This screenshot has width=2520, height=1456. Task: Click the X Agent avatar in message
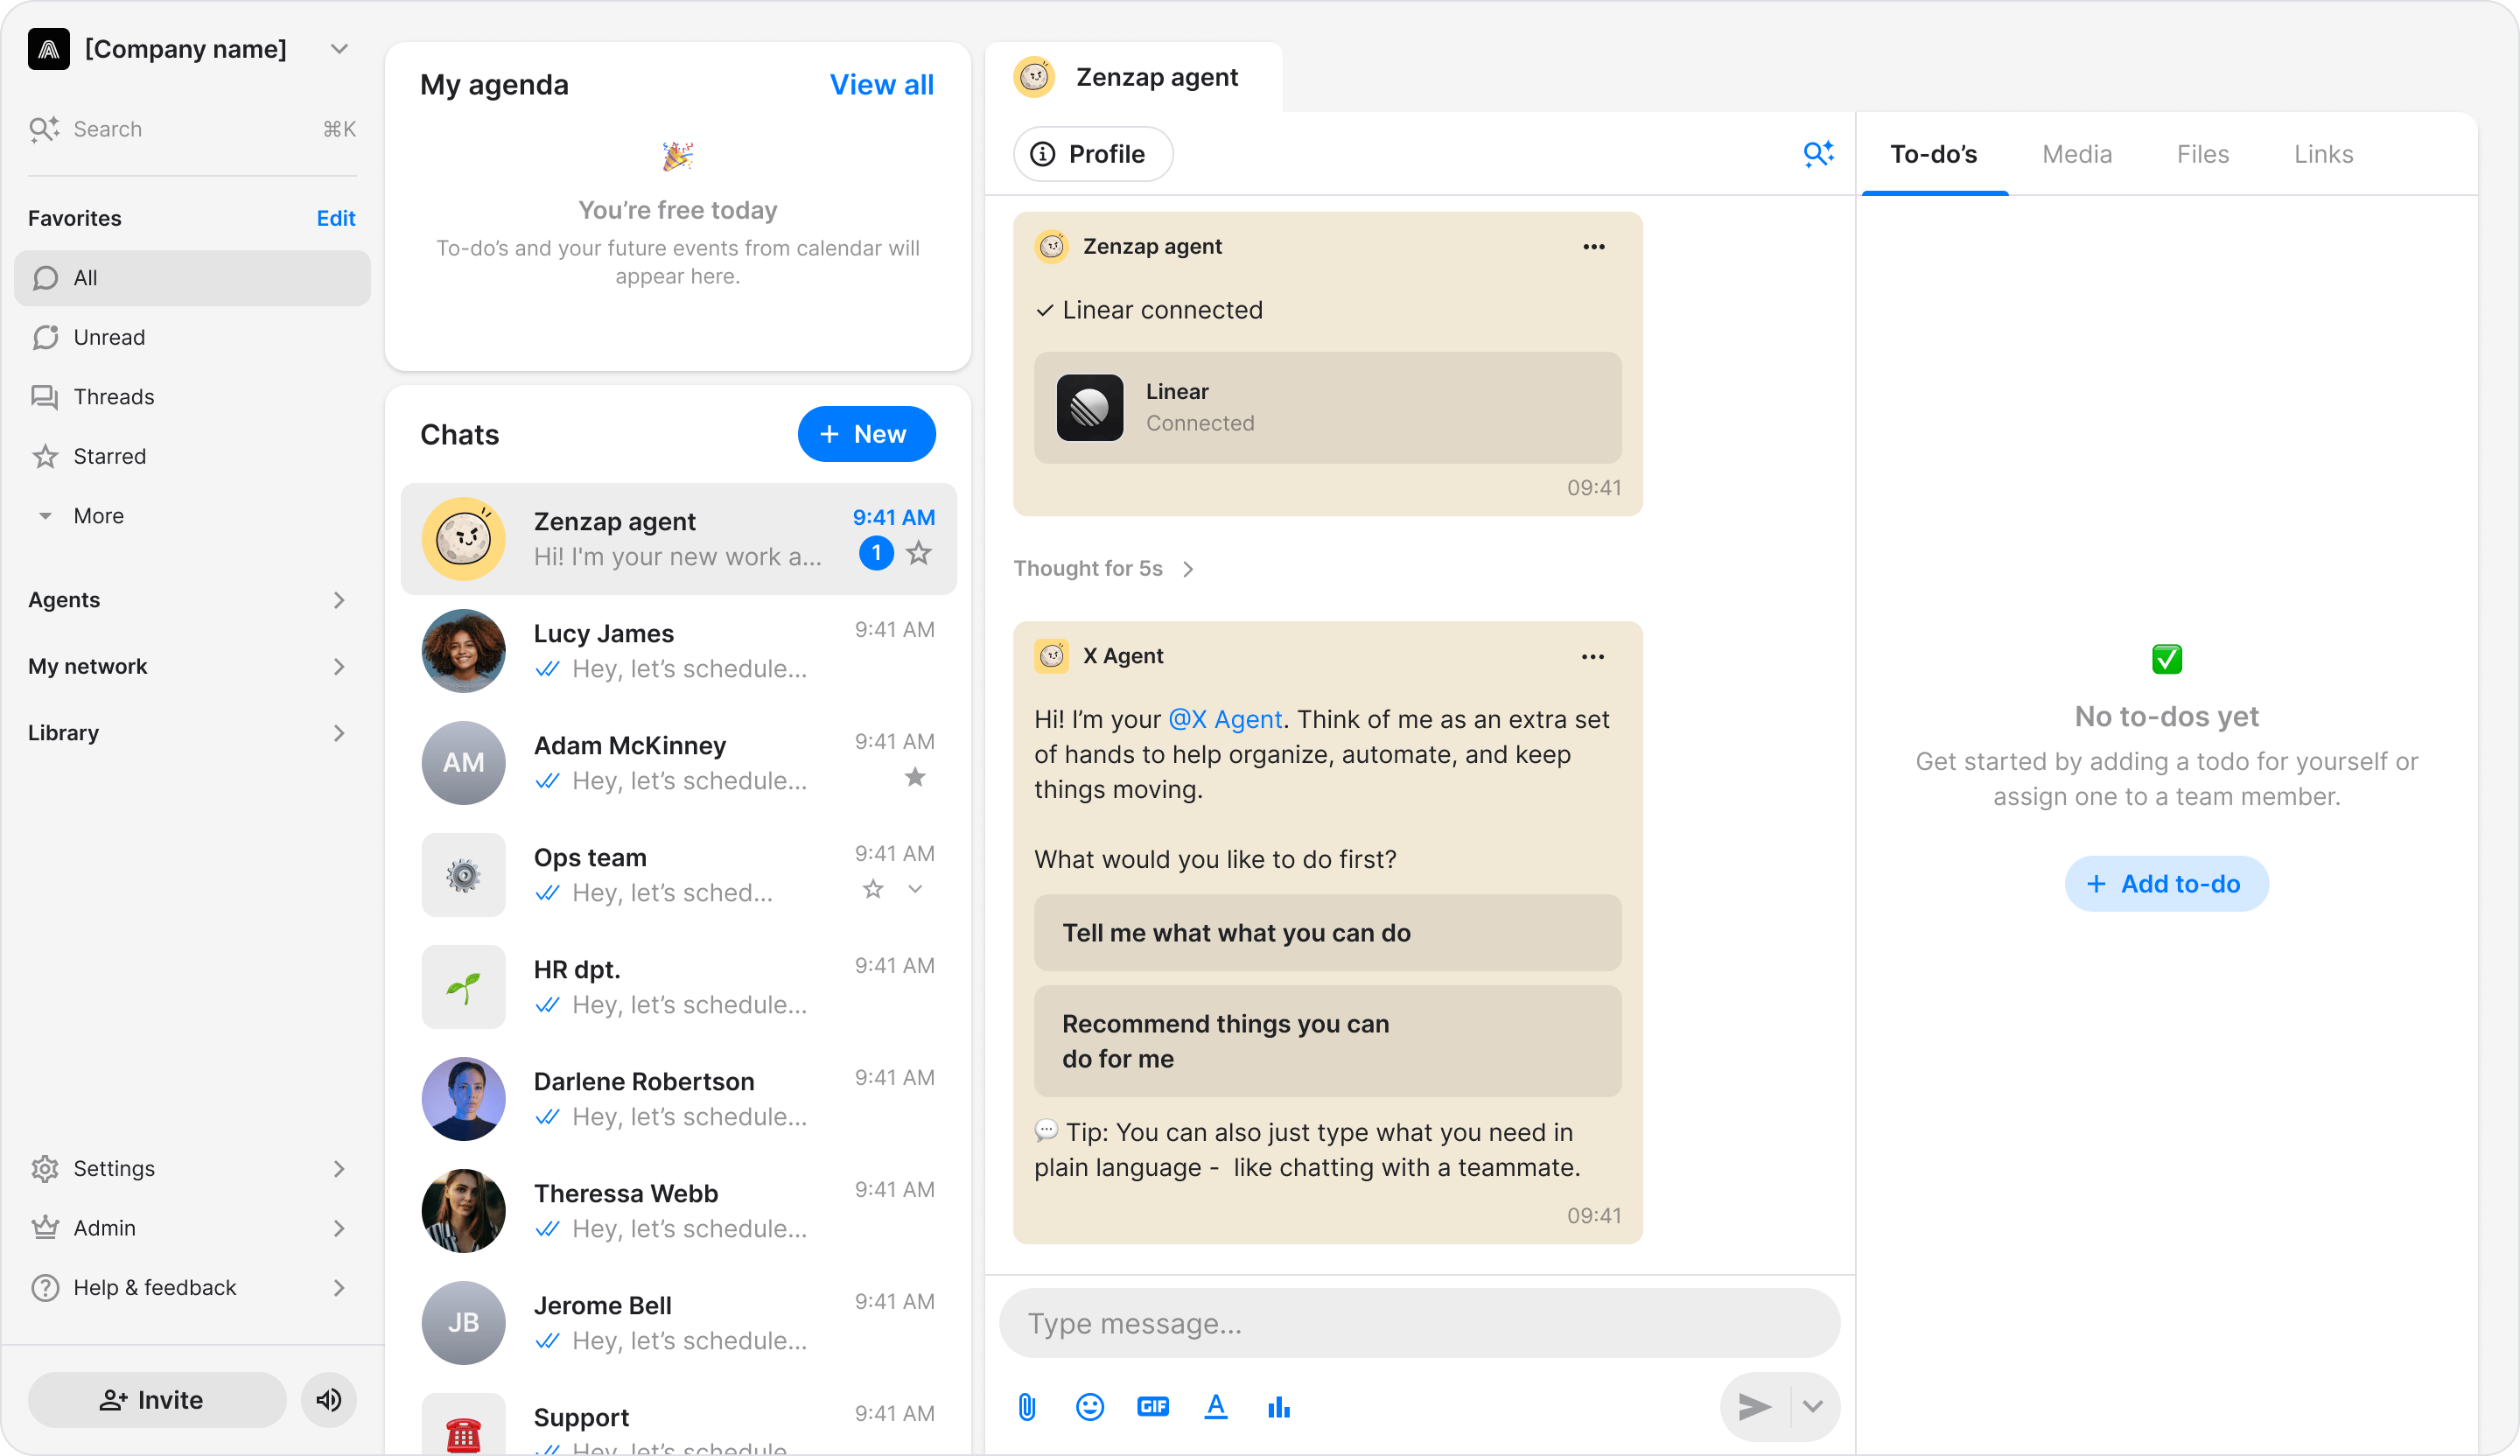[x=1052, y=656]
